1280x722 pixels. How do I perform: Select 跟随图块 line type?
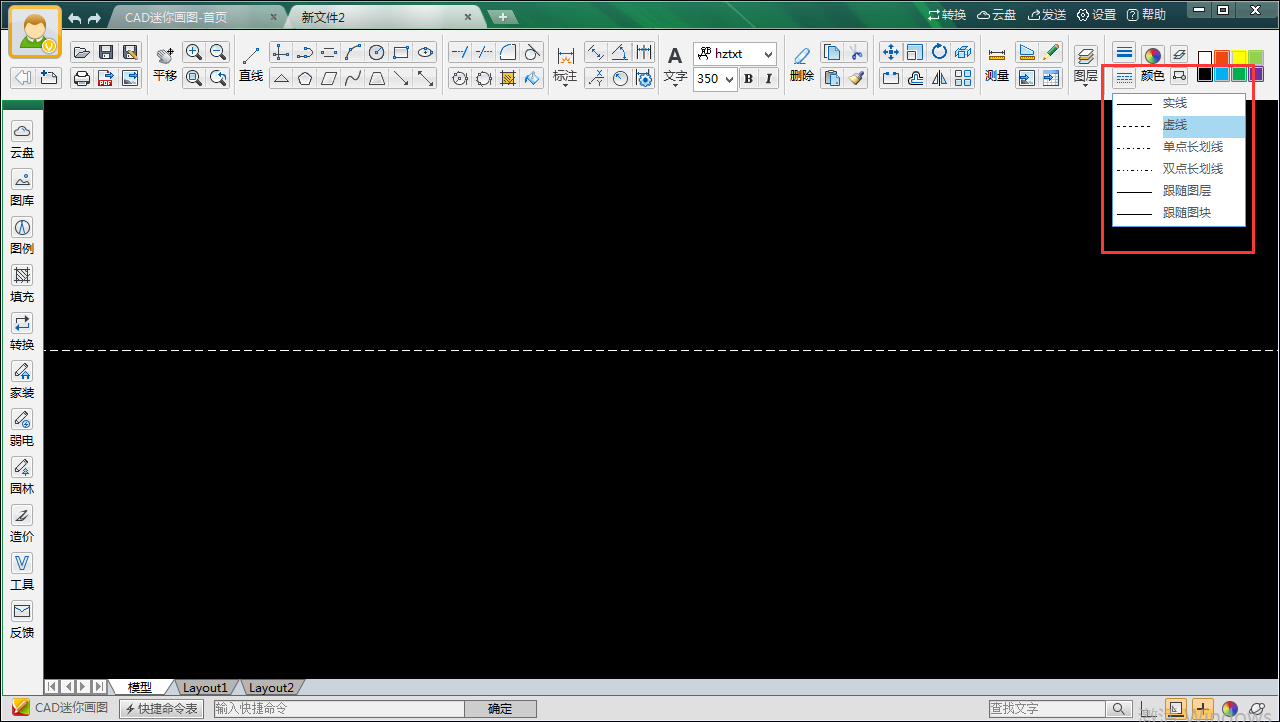1179,213
